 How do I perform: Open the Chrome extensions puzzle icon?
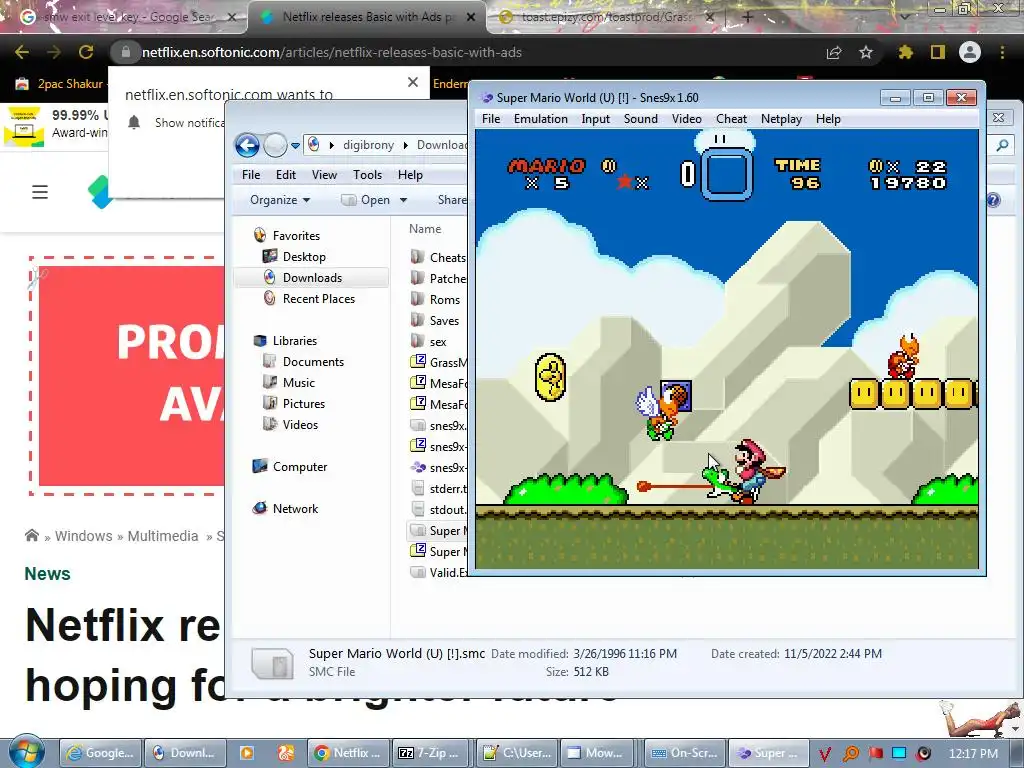[905, 52]
